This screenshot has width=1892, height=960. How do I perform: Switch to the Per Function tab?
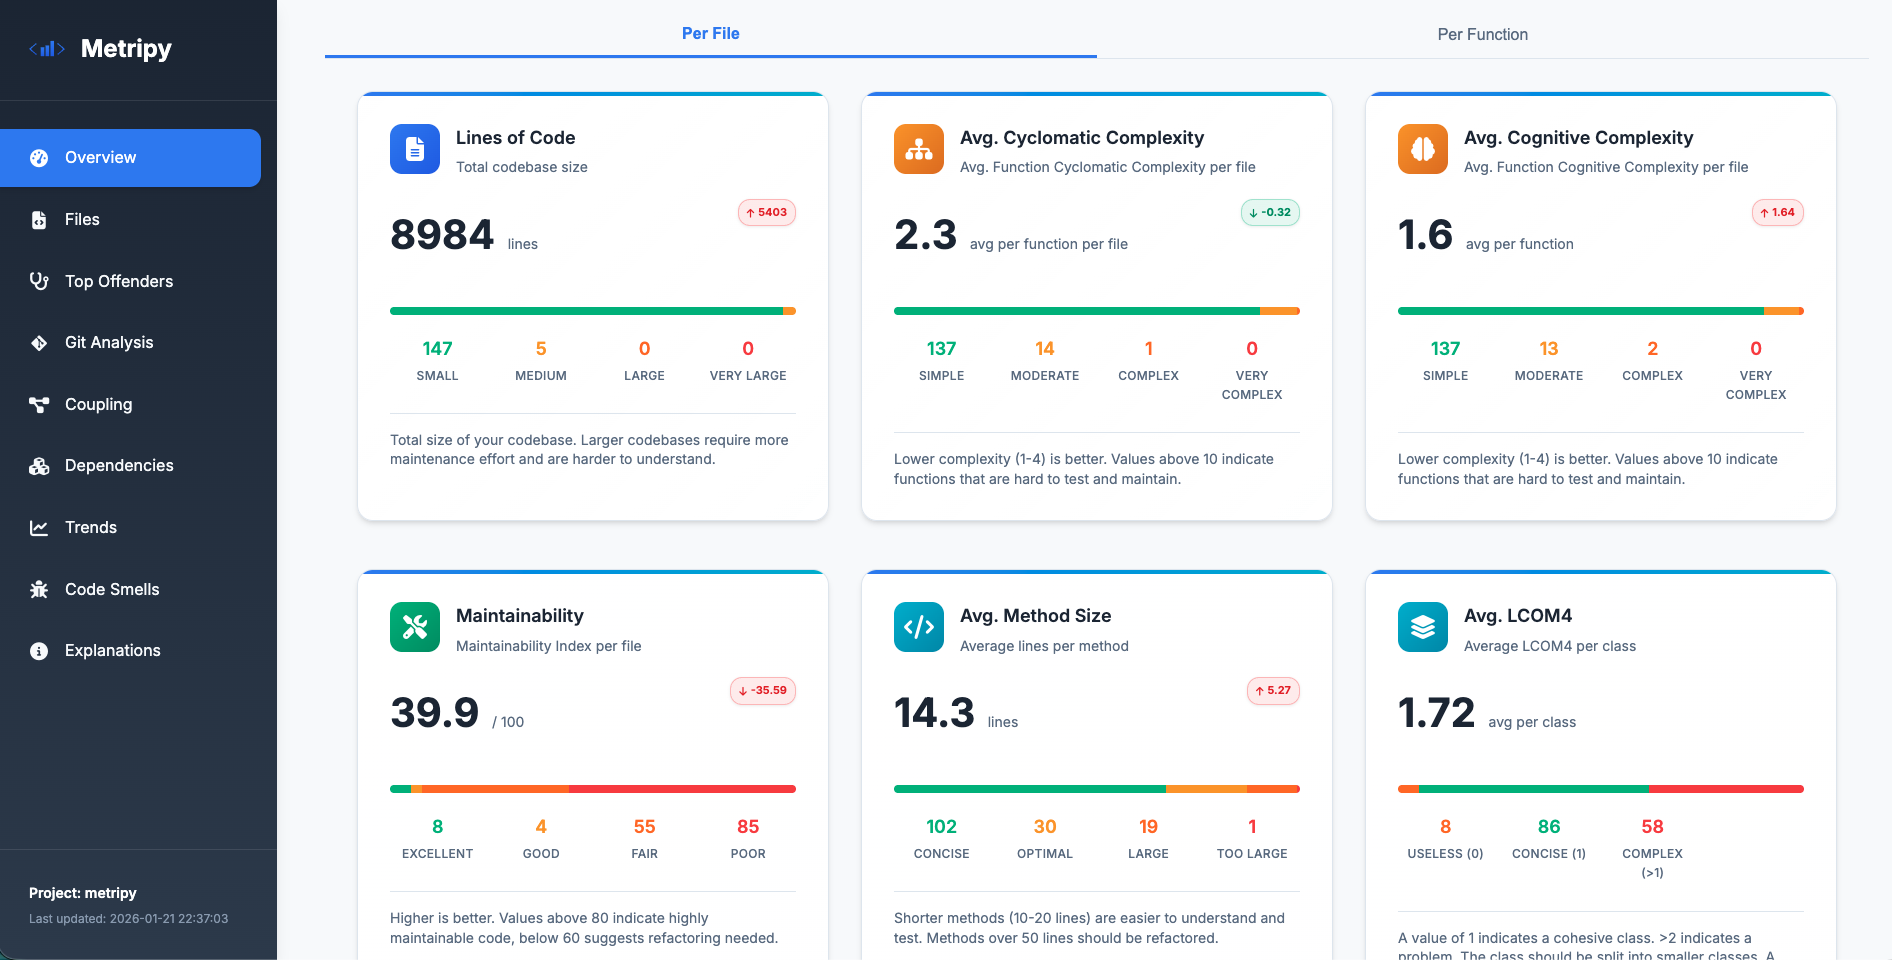pyautogui.click(x=1482, y=34)
